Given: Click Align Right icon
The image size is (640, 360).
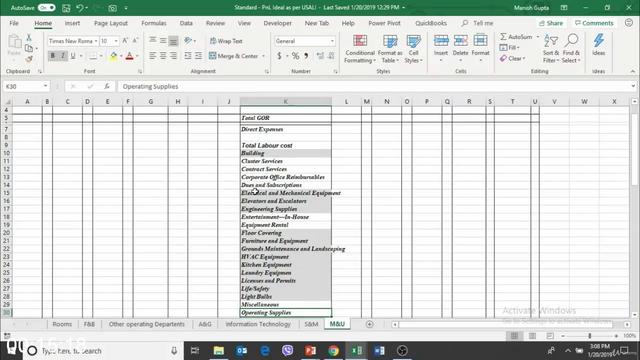Looking at the screenshot, I should coord(173,56).
